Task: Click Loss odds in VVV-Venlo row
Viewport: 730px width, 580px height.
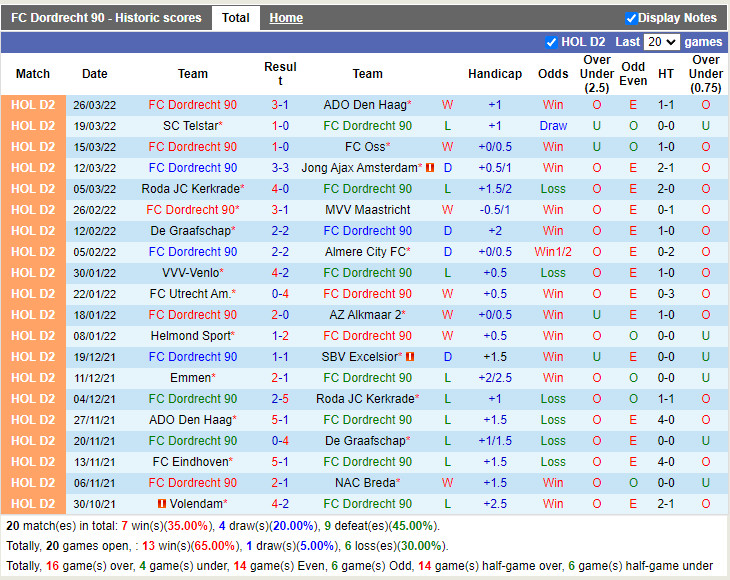Action: [x=553, y=273]
